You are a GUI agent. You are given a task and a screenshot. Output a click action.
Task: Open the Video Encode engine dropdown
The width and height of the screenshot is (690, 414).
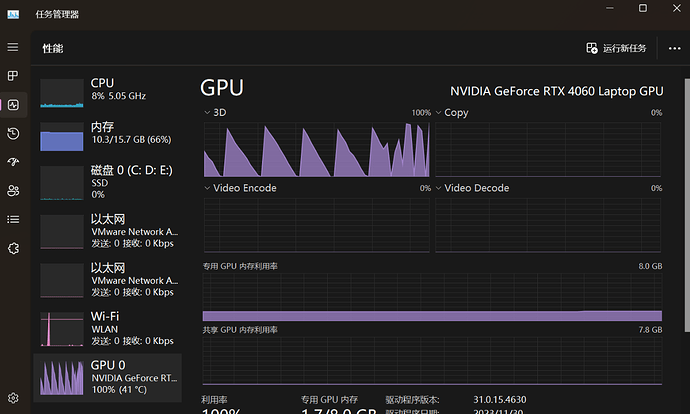(240, 188)
